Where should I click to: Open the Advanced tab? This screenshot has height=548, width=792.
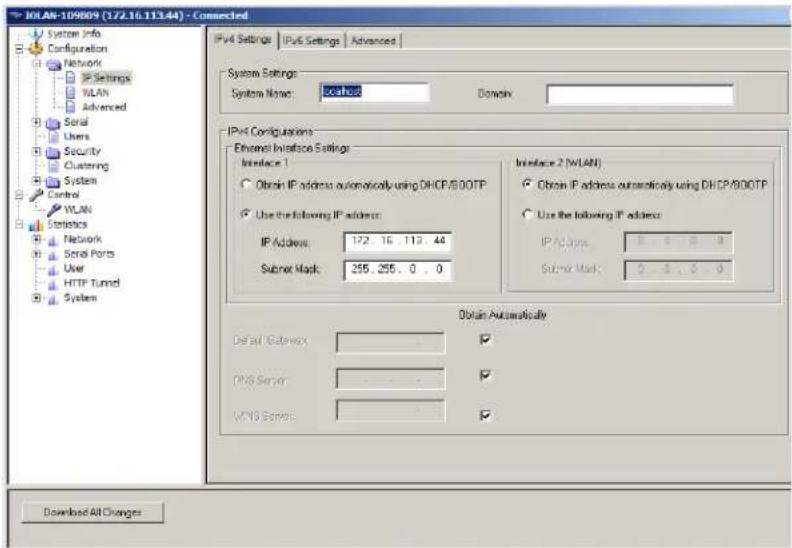pyautogui.click(x=373, y=40)
